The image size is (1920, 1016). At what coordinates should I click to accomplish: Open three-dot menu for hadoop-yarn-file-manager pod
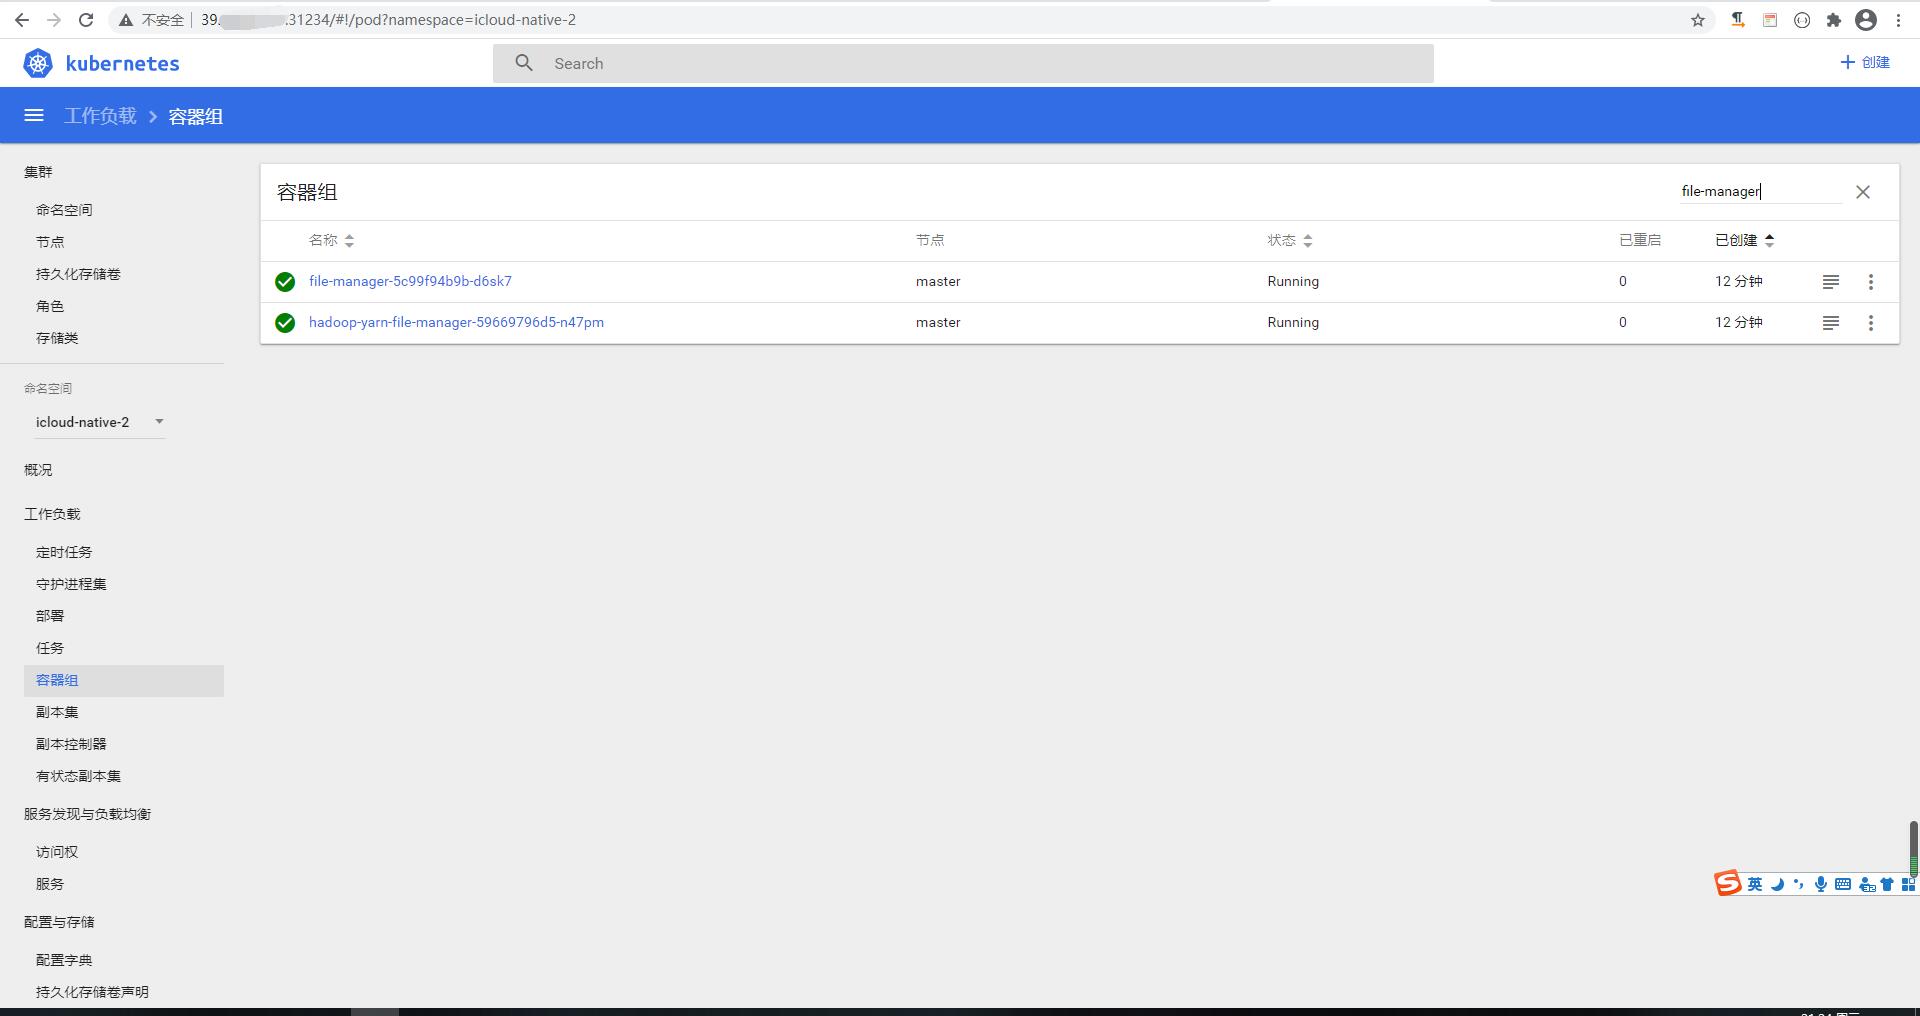pyautogui.click(x=1871, y=322)
